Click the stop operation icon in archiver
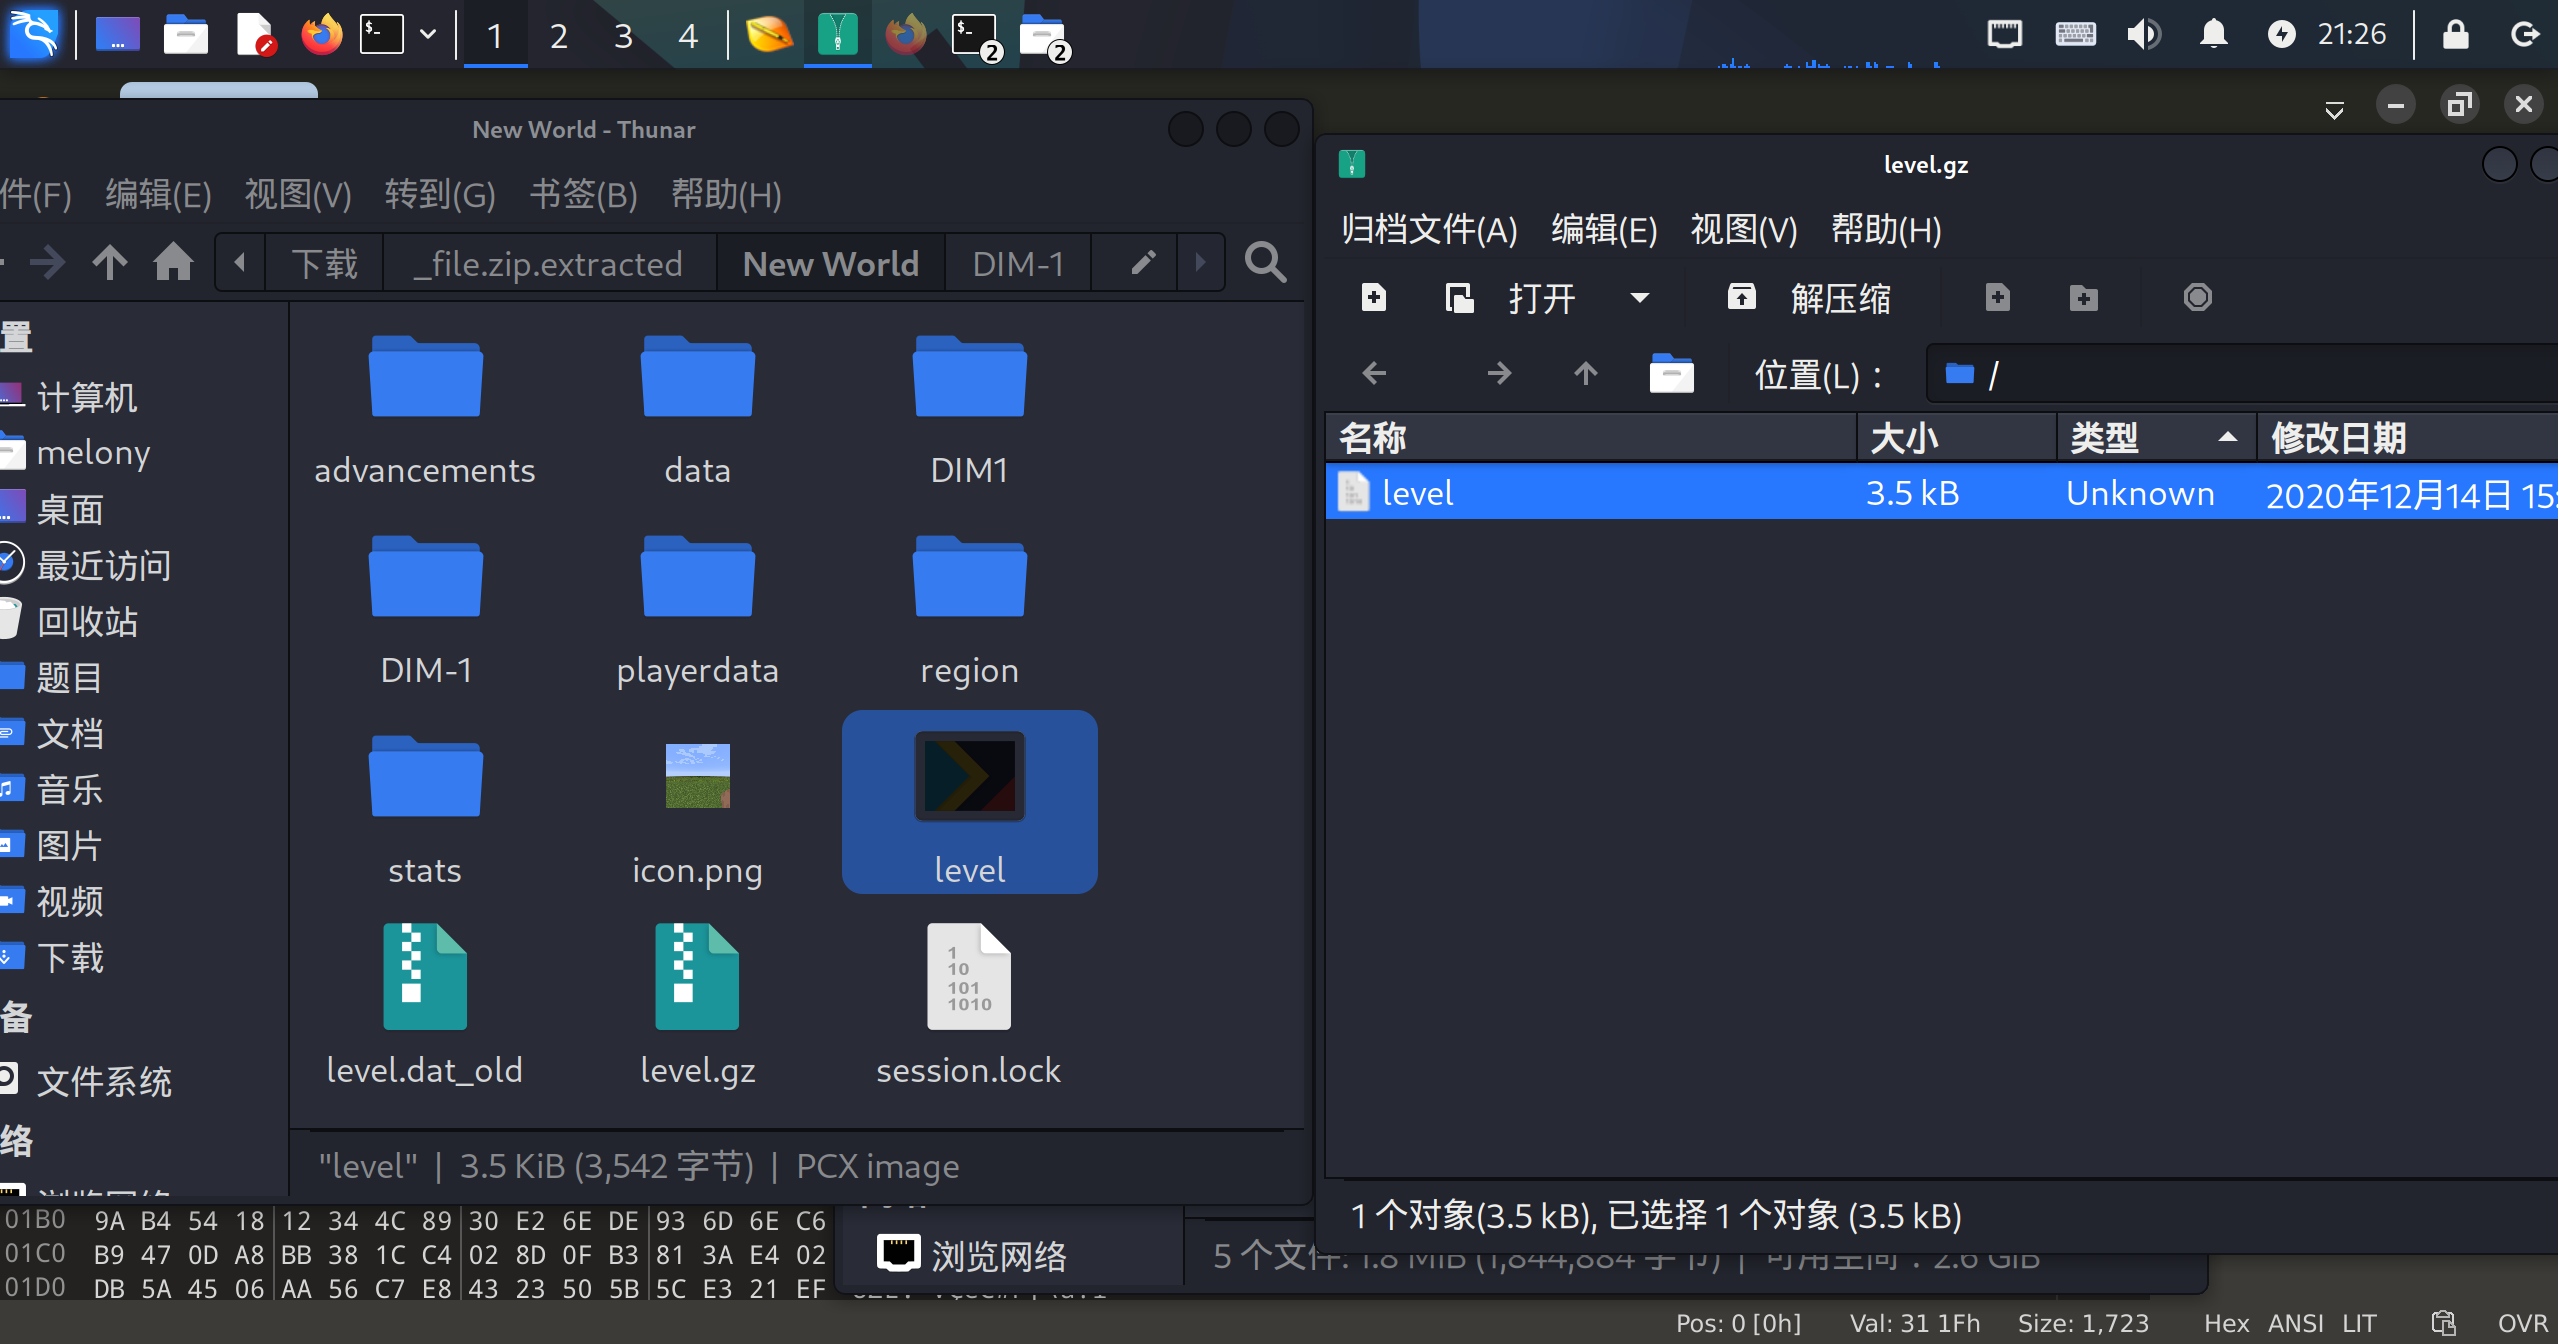Image resolution: width=2558 pixels, height=1344 pixels. 2197,297
